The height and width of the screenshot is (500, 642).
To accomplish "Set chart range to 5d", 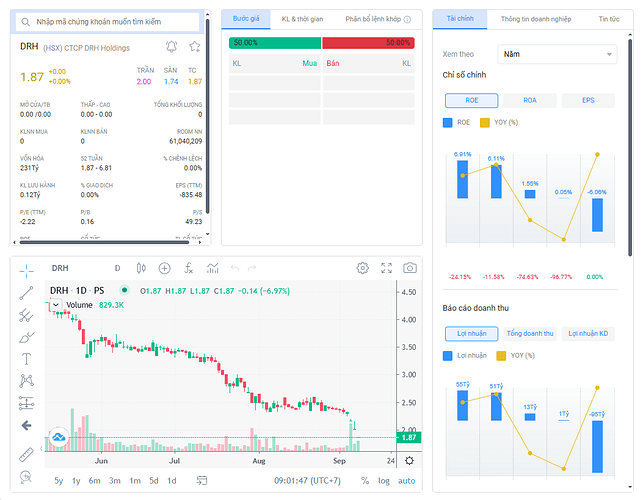I will [x=154, y=480].
